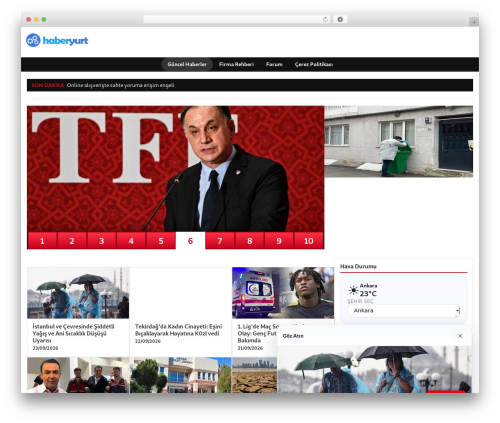500x423 pixels.
Task: Click the 22/09/2026 date text
Action: point(148,341)
